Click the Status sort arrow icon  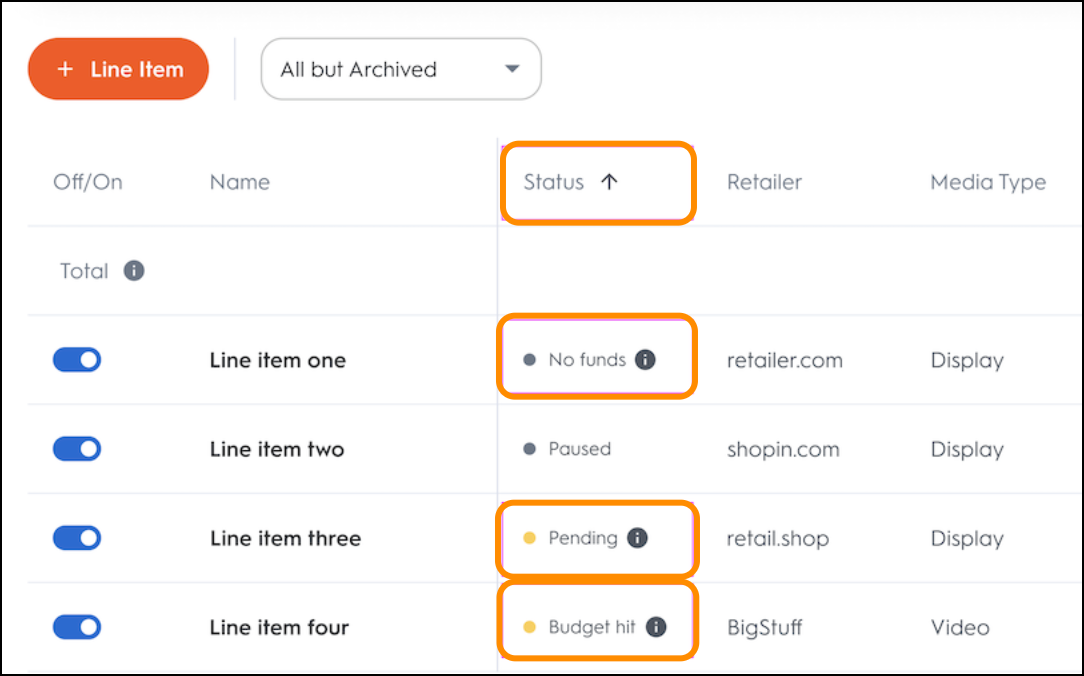[609, 182]
